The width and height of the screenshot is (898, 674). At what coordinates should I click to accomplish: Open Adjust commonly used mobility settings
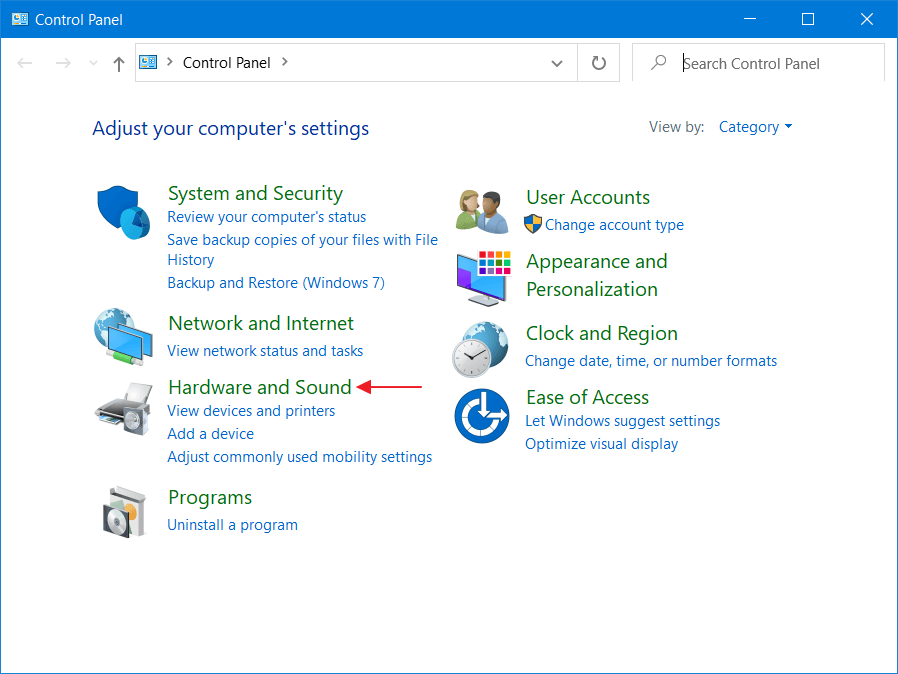pos(300,457)
